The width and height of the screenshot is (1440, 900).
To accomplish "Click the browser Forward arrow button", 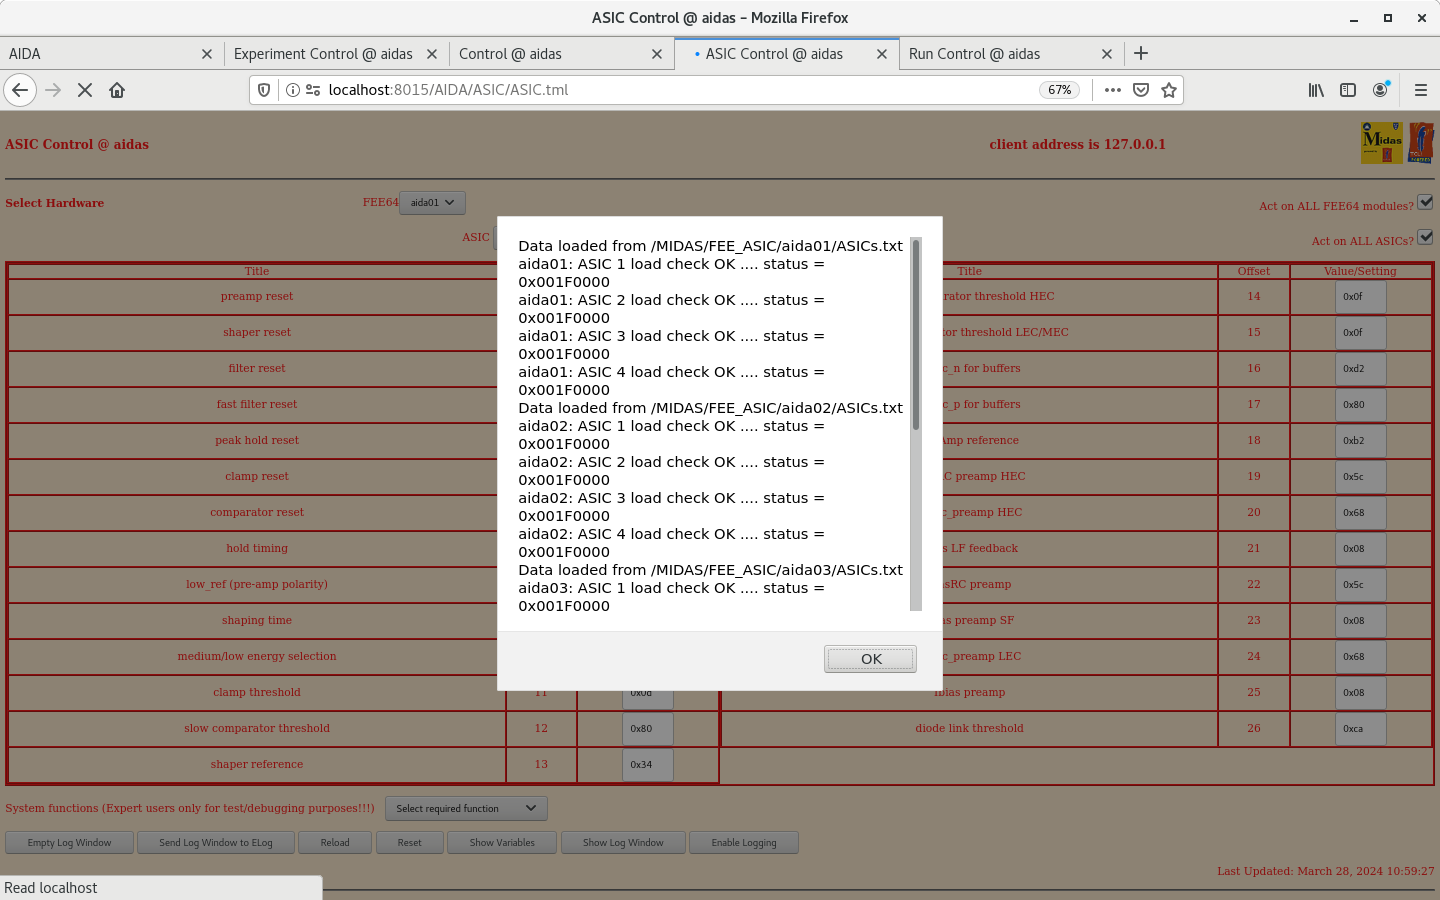I will 53,90.
